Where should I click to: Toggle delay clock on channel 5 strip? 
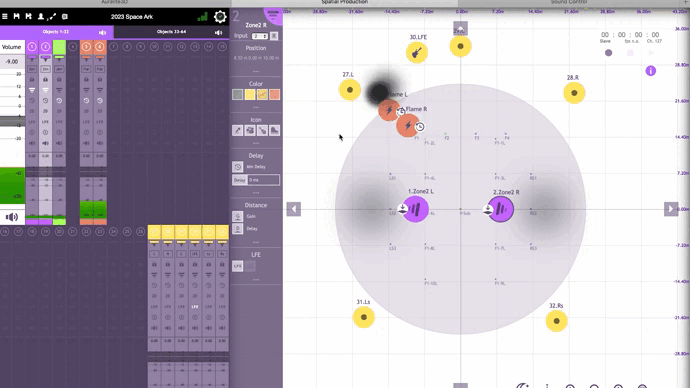86,101
